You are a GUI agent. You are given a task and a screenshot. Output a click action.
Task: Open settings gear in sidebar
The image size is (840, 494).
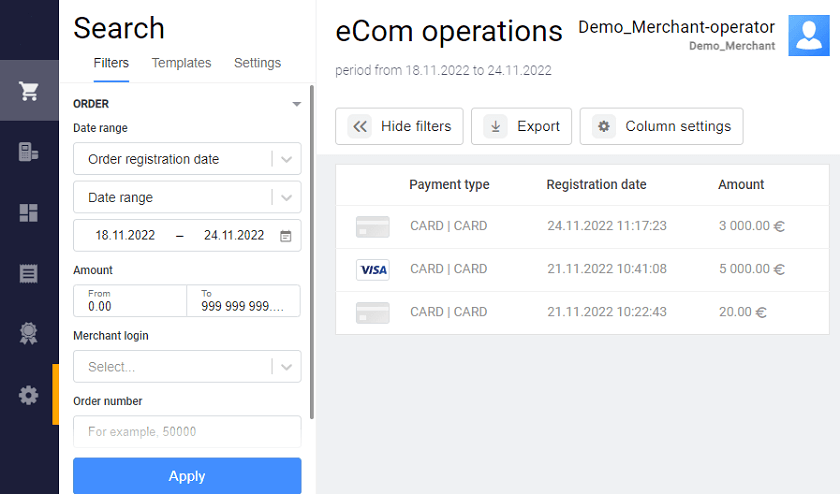(29, 395)
